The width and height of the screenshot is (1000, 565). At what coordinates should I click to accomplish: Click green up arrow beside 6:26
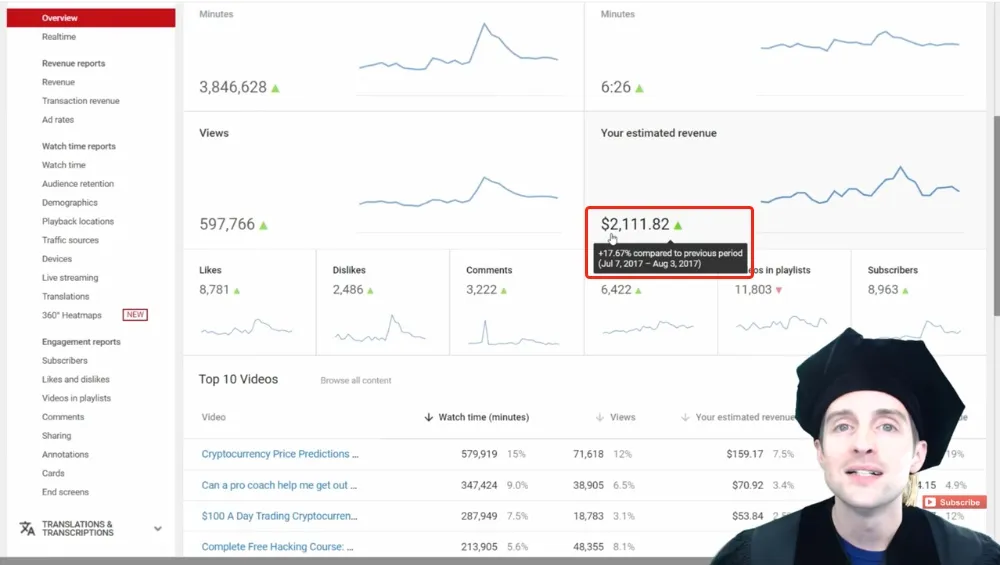tap(639, 88)
